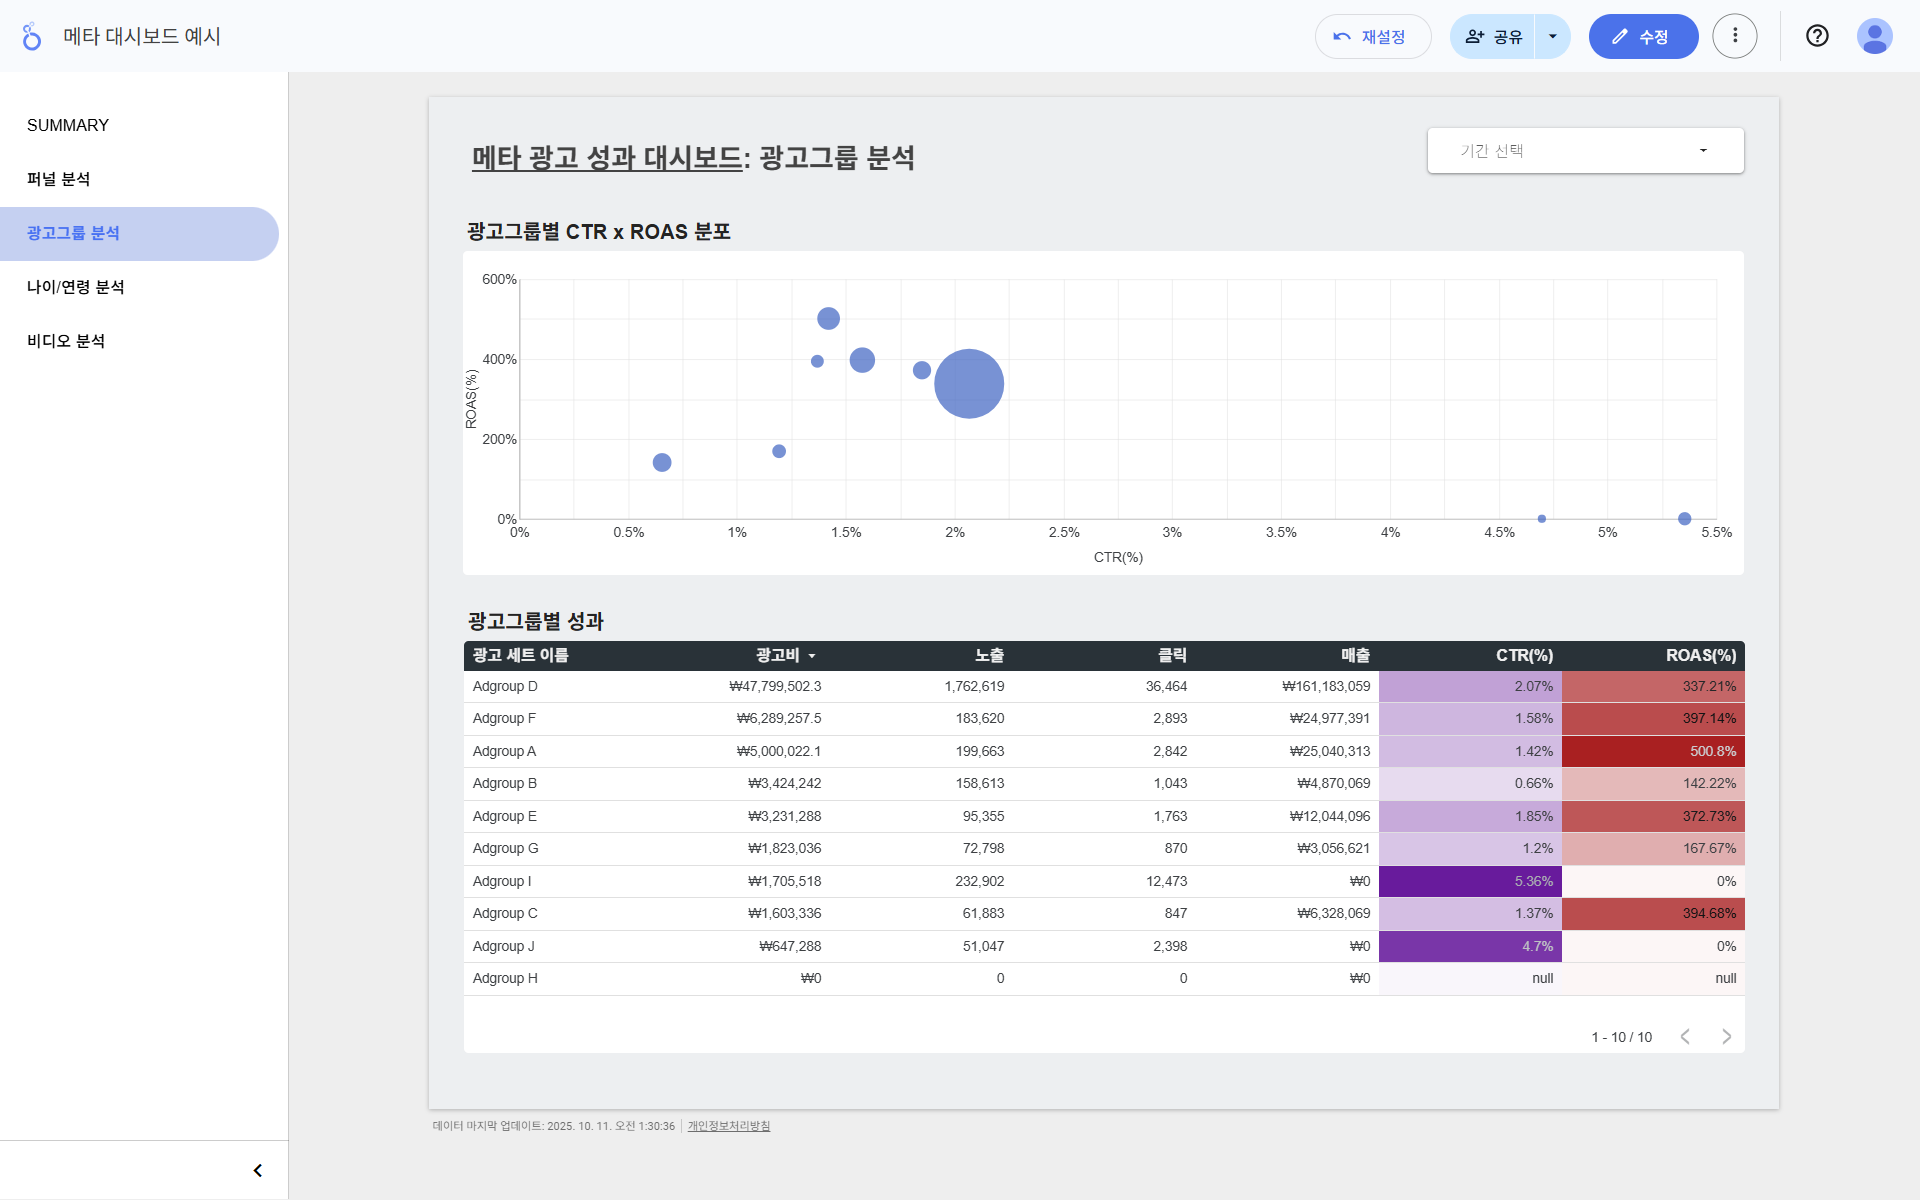Click the 재설정 reset button

tap(1372, 37)
